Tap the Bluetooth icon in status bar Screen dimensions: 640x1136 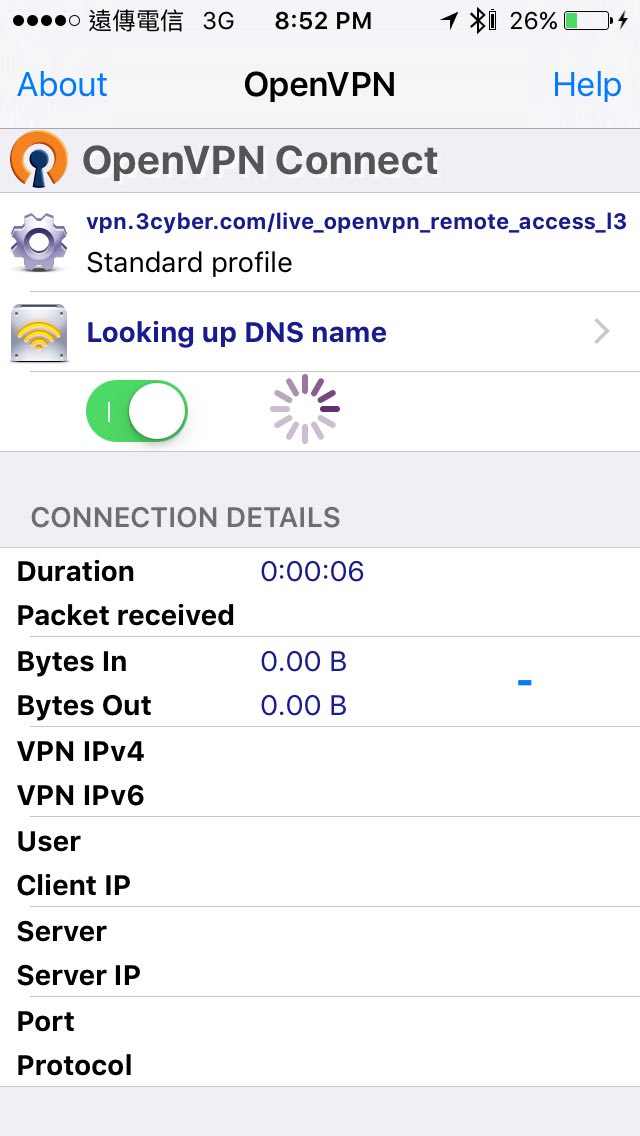tap(480, 20)
